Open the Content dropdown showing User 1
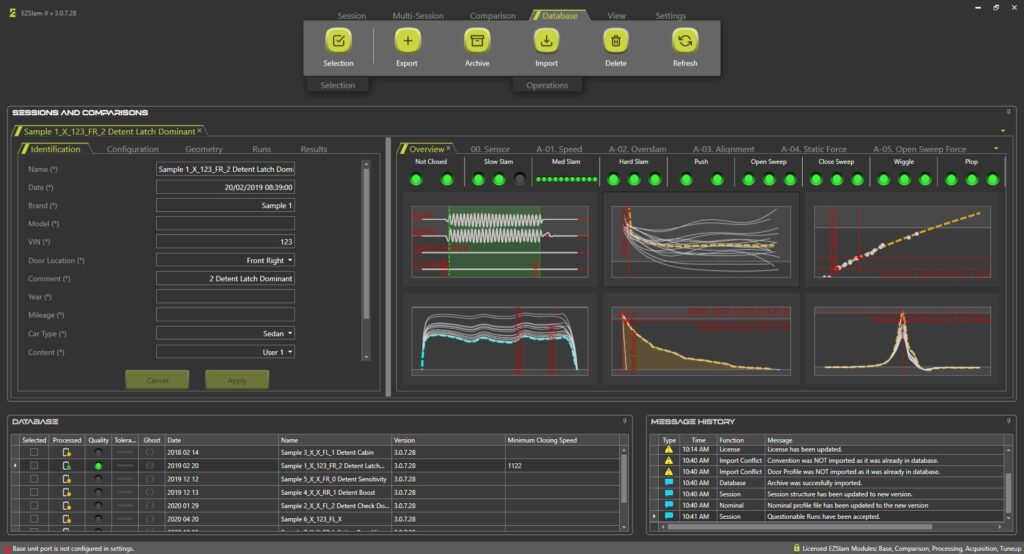Viewport: 1024px width, 554px height. [290, 352]
